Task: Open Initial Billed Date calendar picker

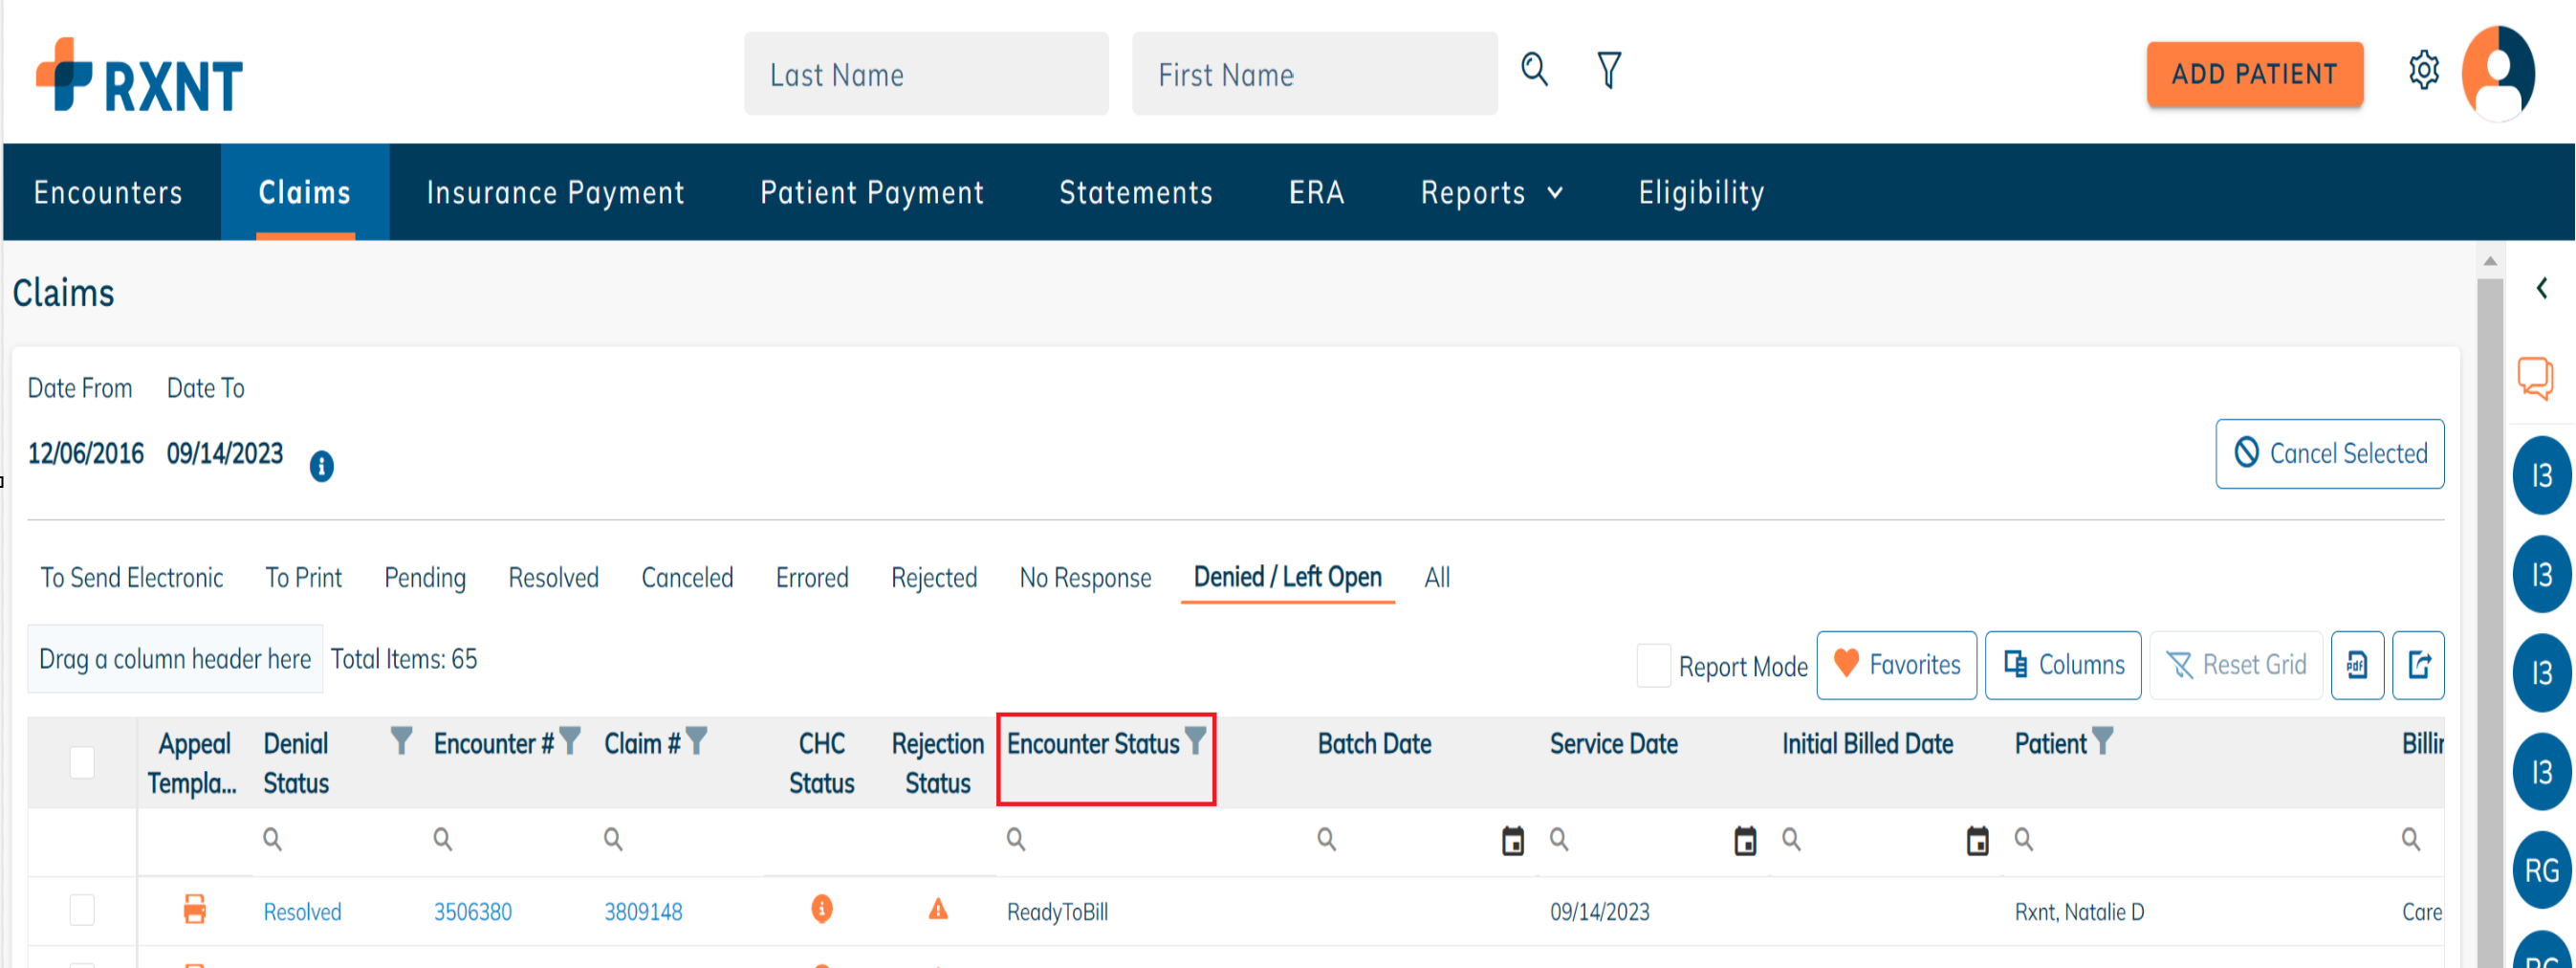Action: coord(1977,841)
